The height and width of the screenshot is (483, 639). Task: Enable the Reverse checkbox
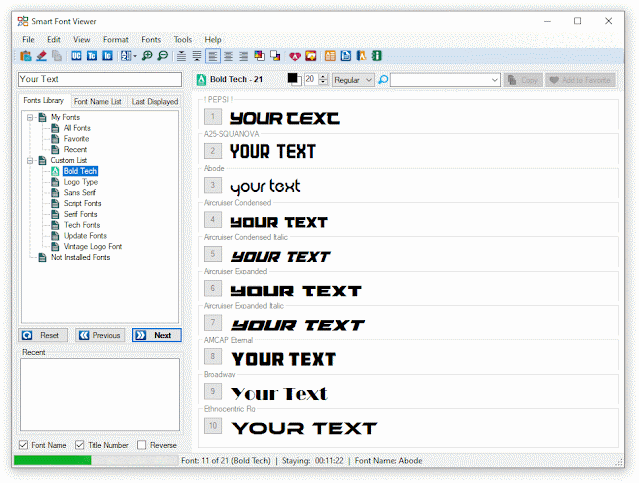click(x=141, y=445)
